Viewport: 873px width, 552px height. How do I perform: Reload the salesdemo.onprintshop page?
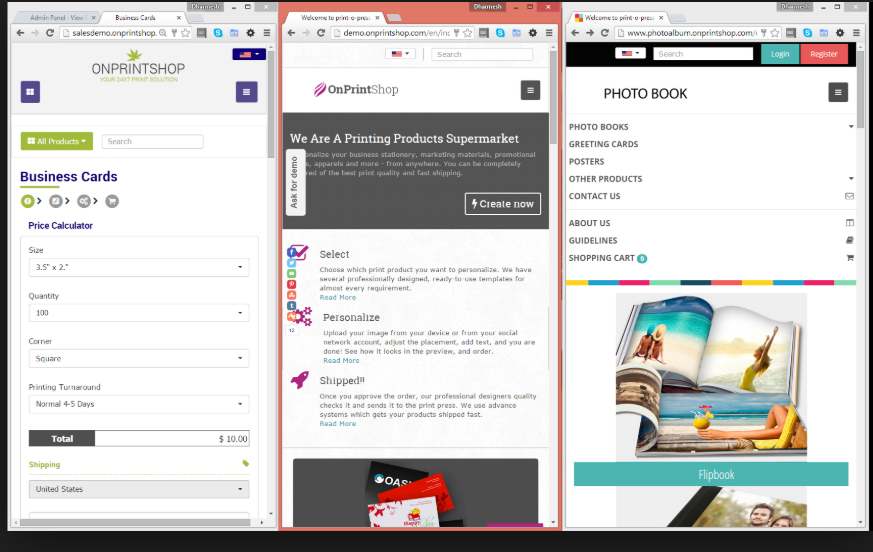pos(50,33)
